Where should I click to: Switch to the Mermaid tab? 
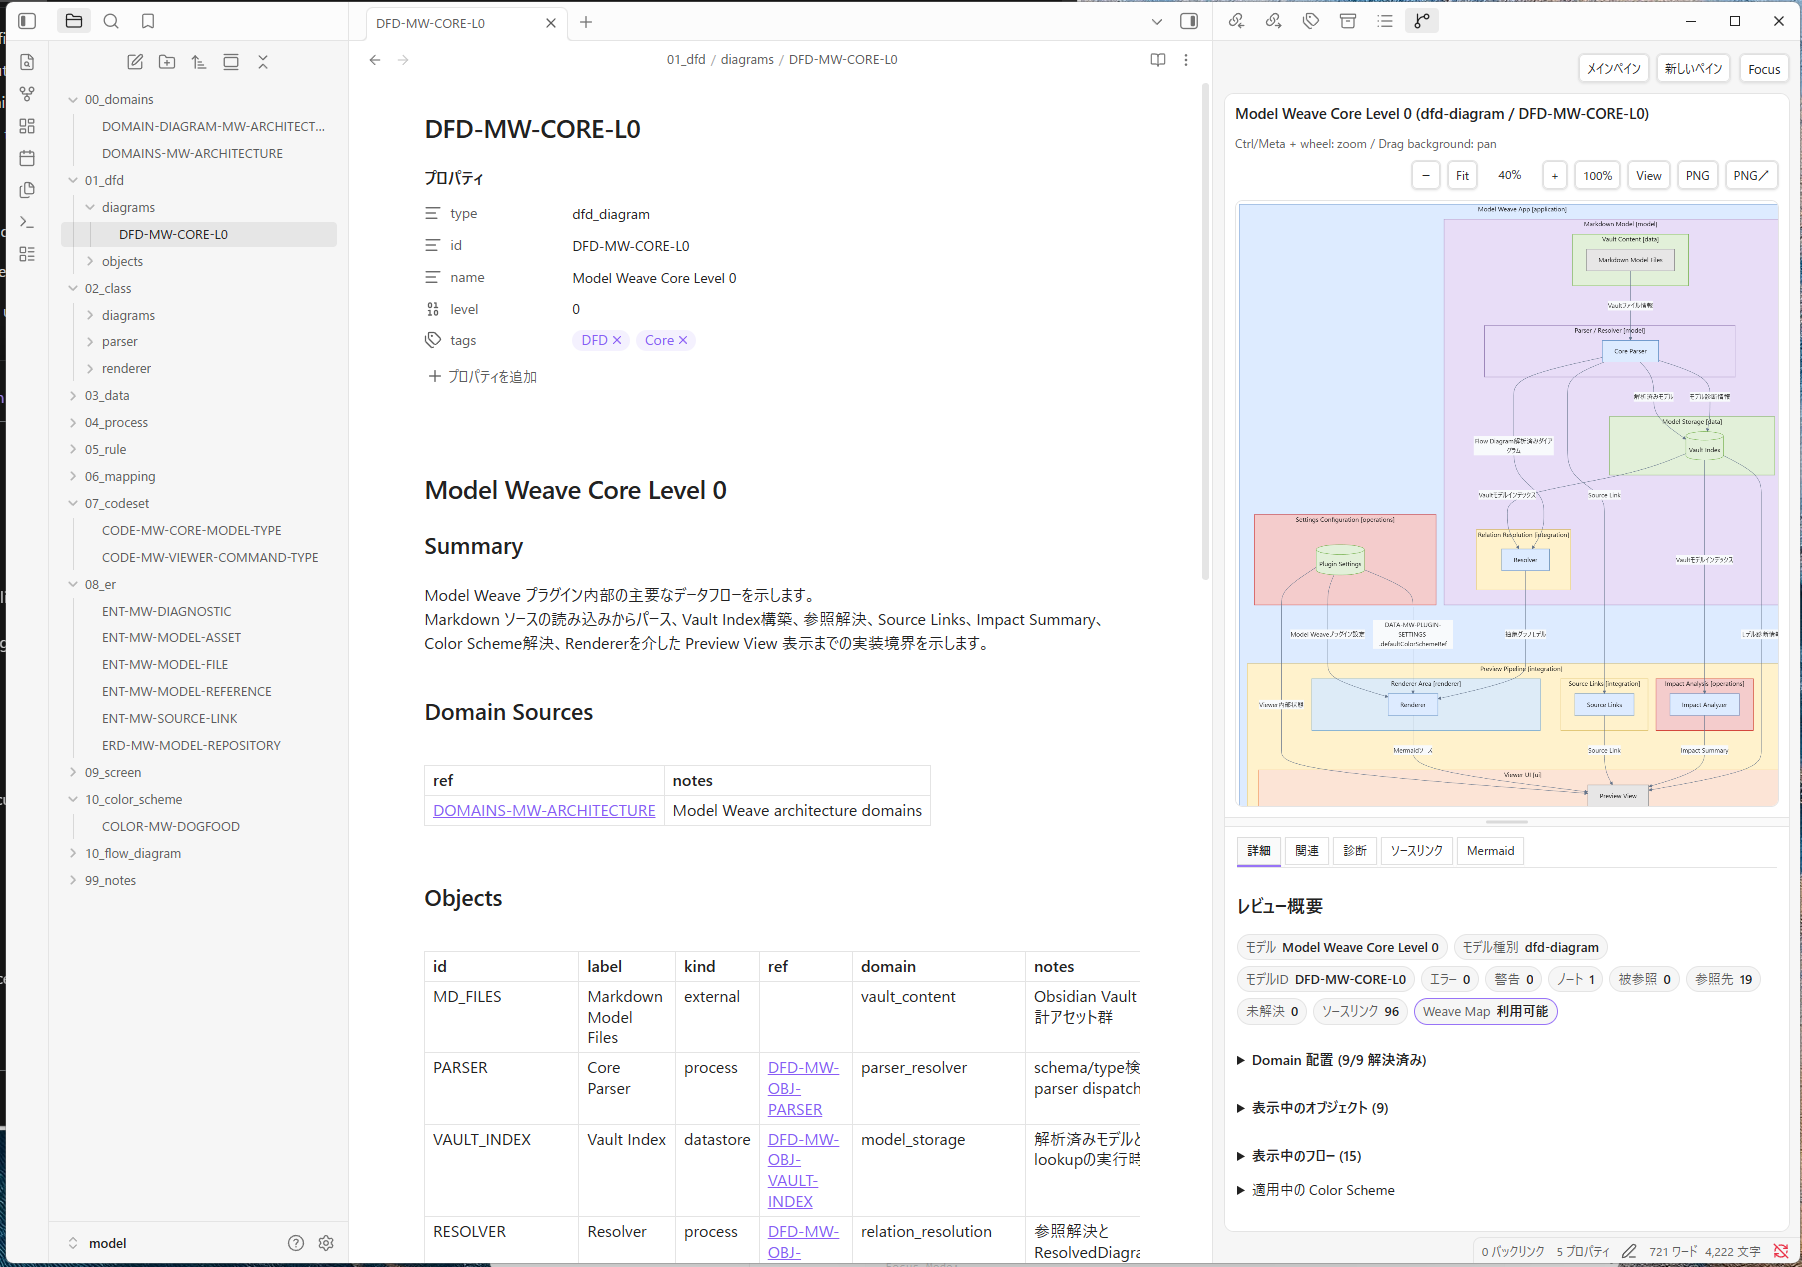(1490, 851)
